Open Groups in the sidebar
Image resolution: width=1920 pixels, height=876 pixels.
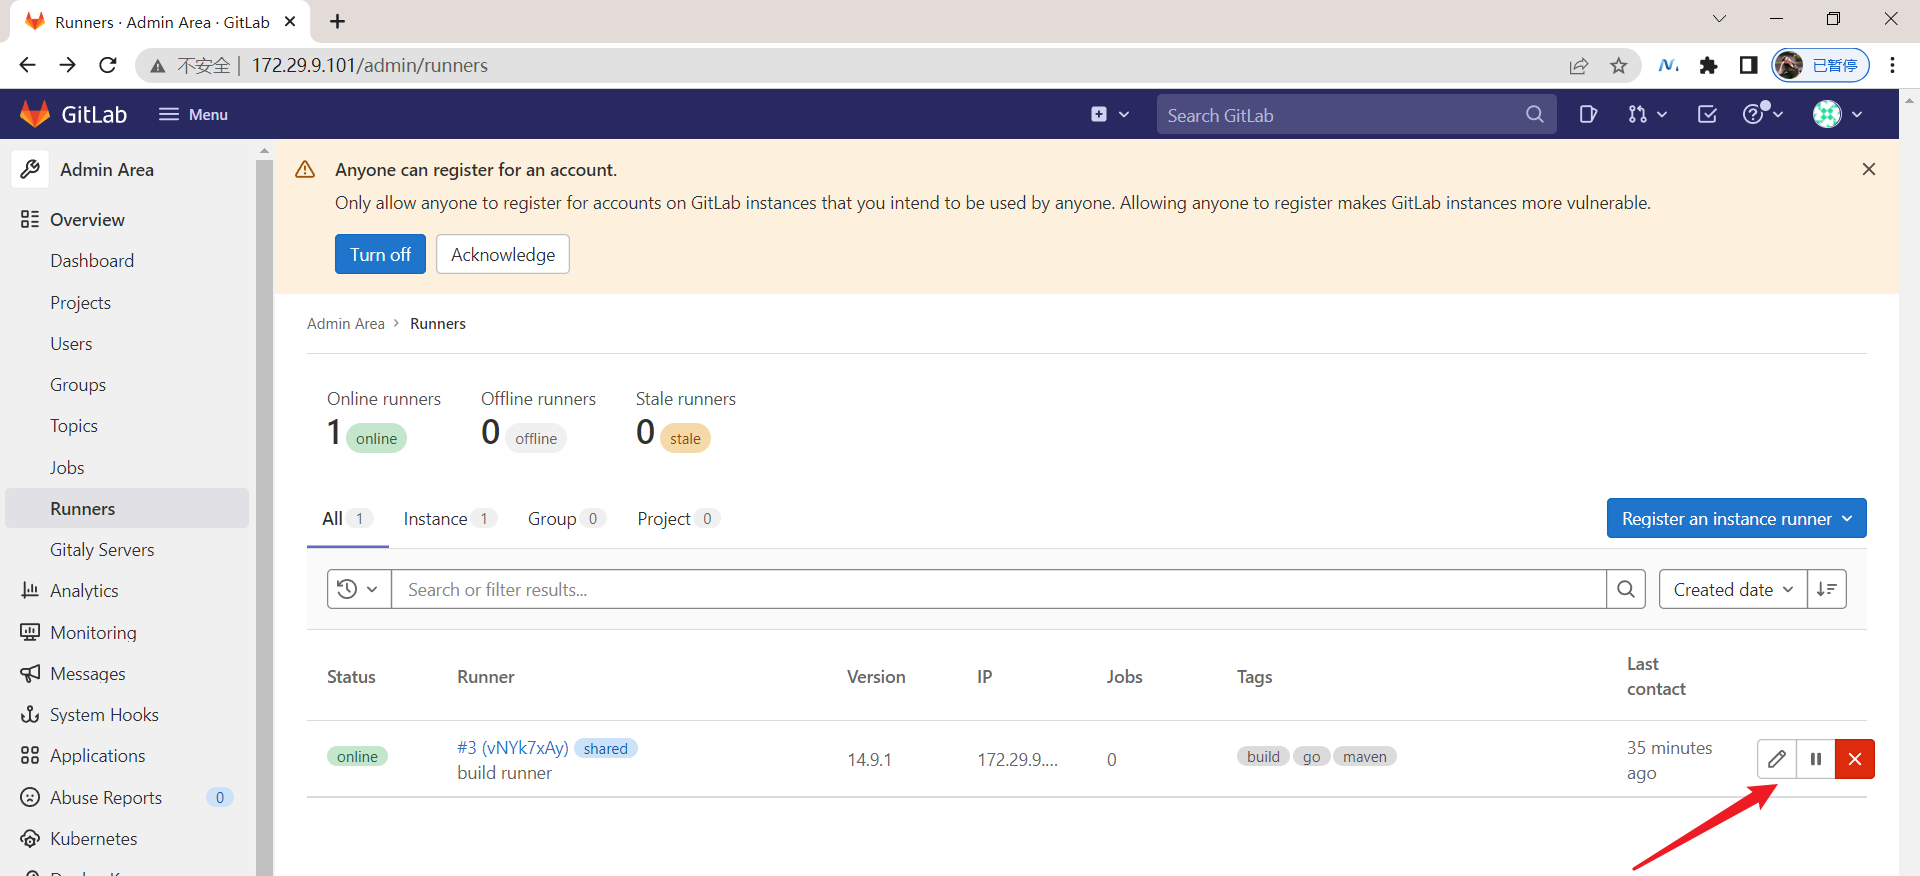(78, 385)
